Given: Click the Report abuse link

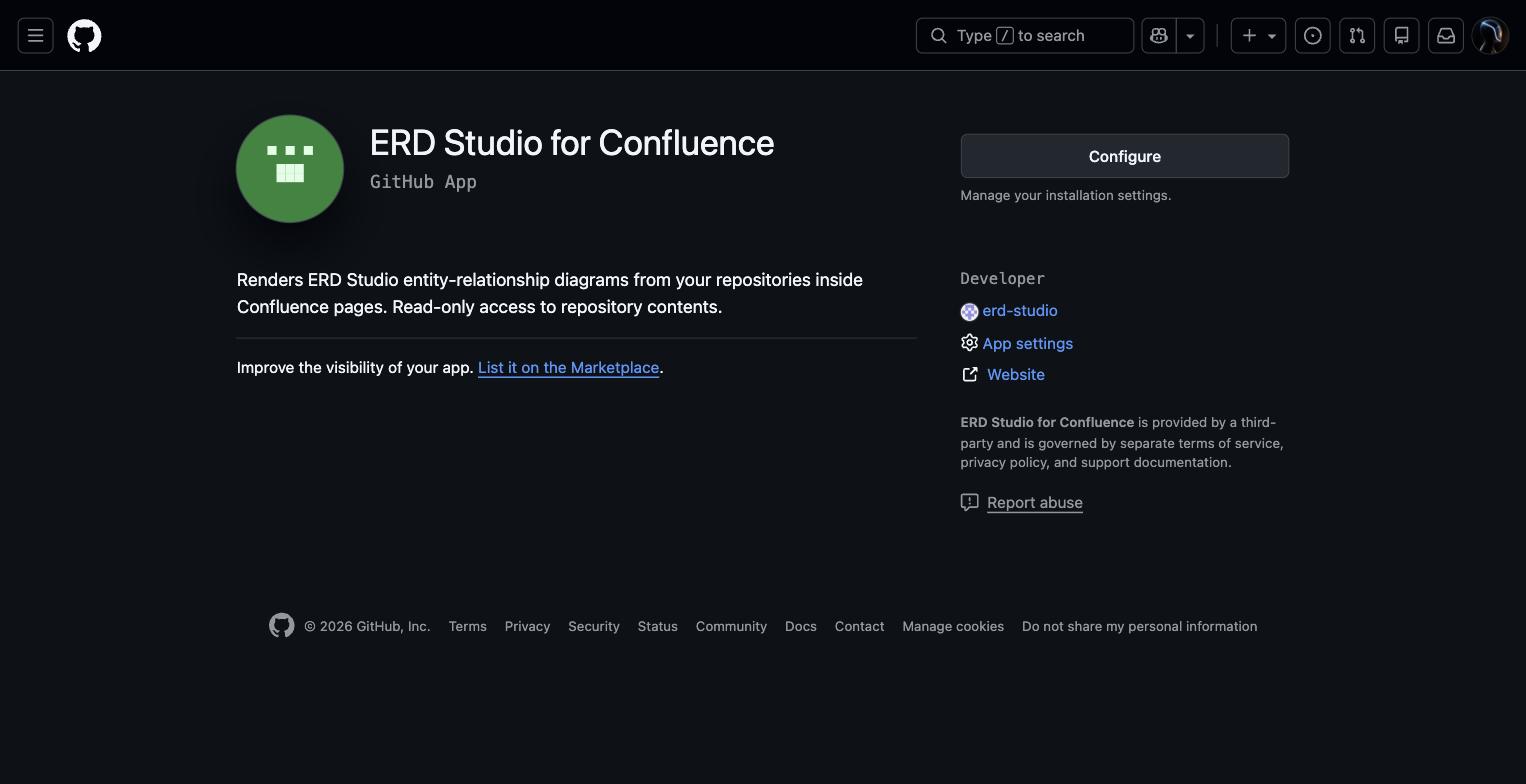Looking at the screenshot, I should 1035,503.
